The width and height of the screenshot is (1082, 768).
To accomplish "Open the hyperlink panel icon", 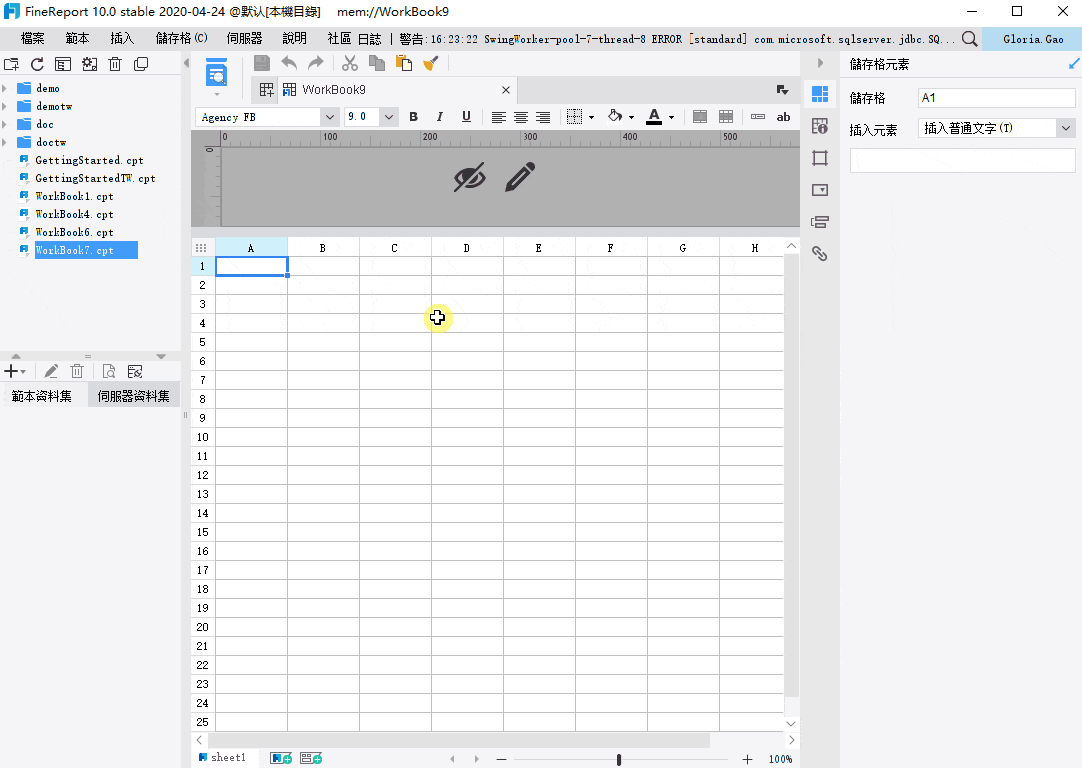I will (820, 253).
